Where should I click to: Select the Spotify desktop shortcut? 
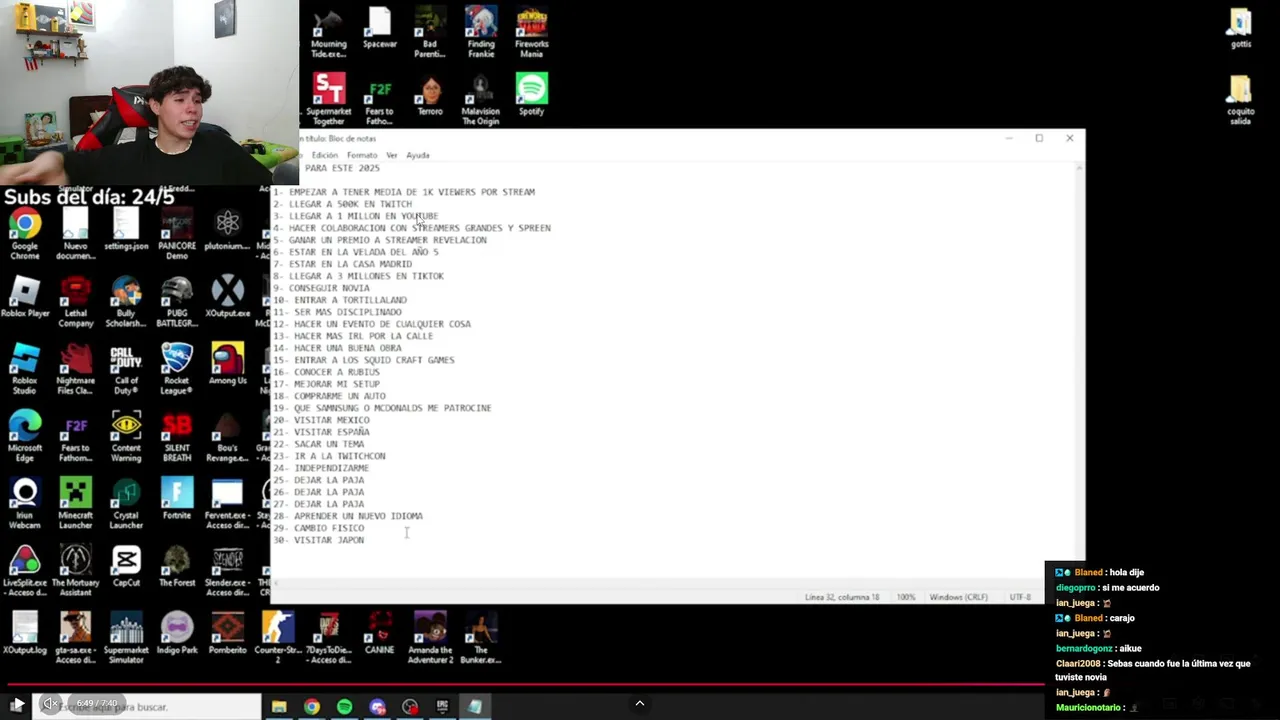(532, 95)
